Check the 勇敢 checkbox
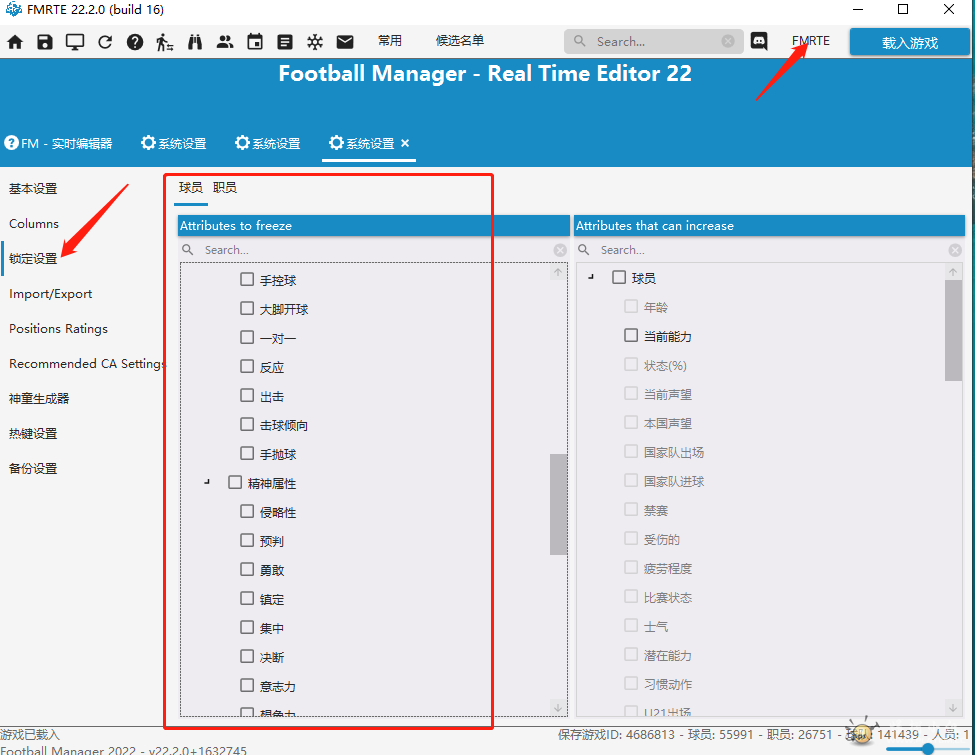Image resolution: width=975 pixels, height=755 pixels. (247, 569)
